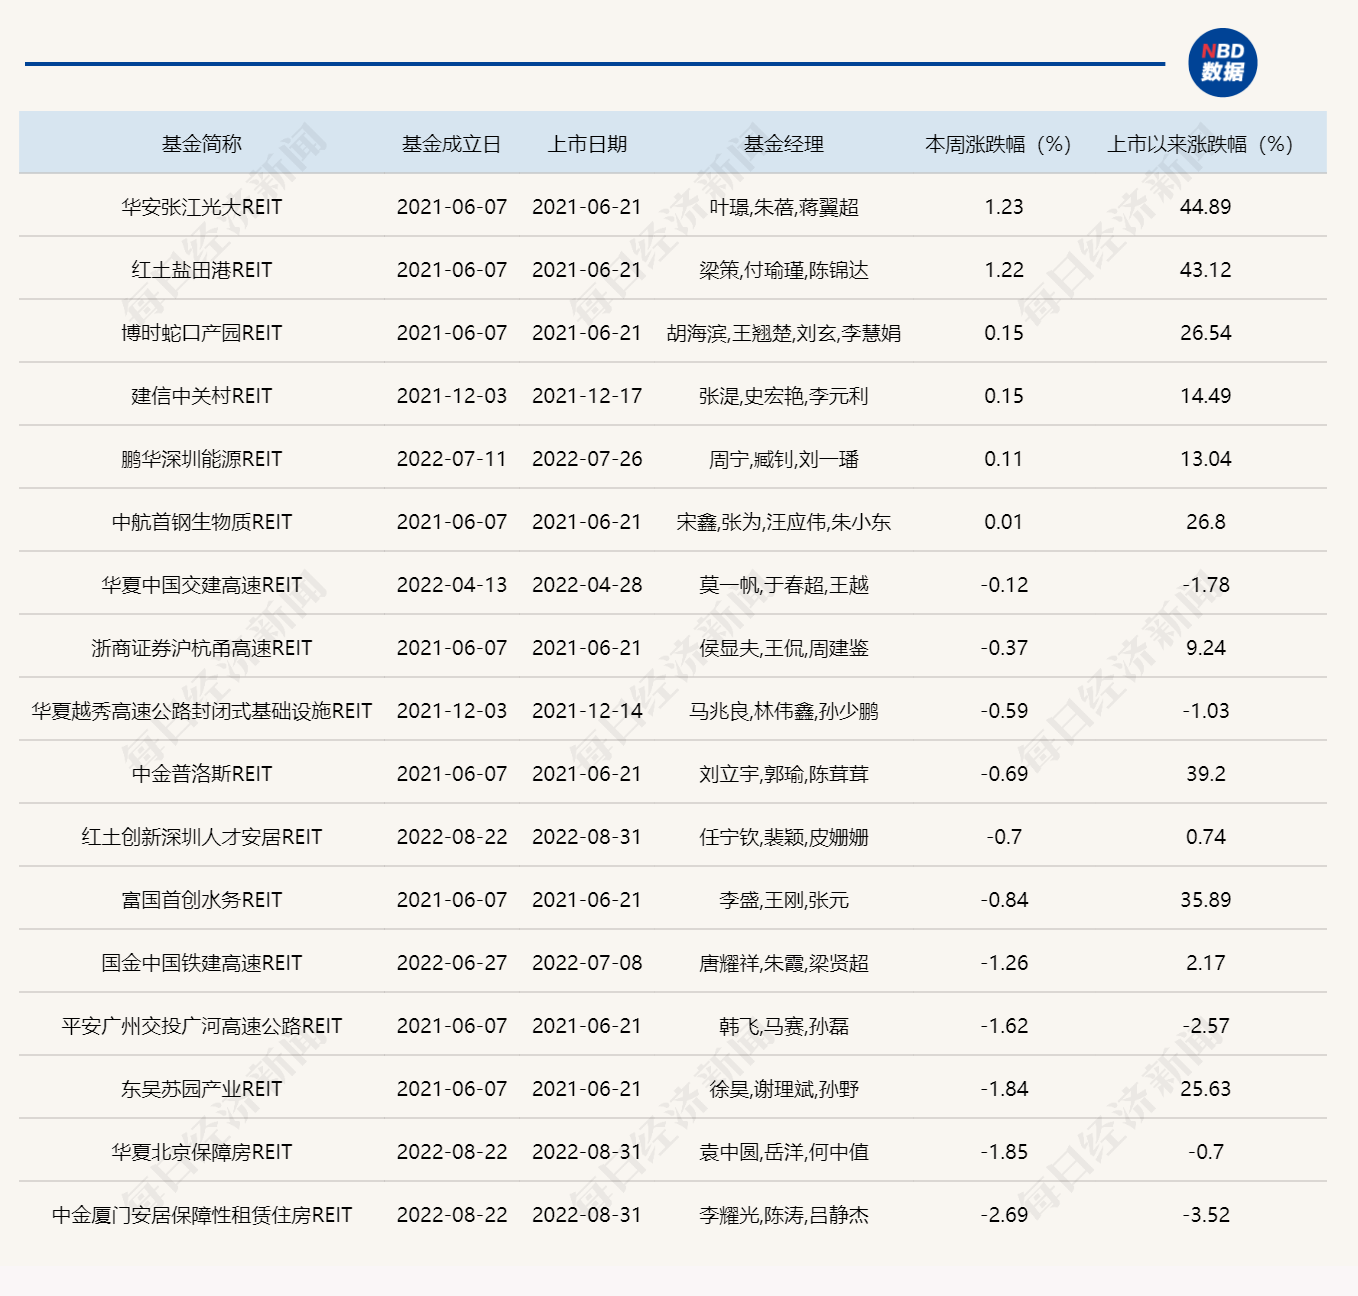Select the 国金中国铁建高速REIT fund name

point(202,963)
